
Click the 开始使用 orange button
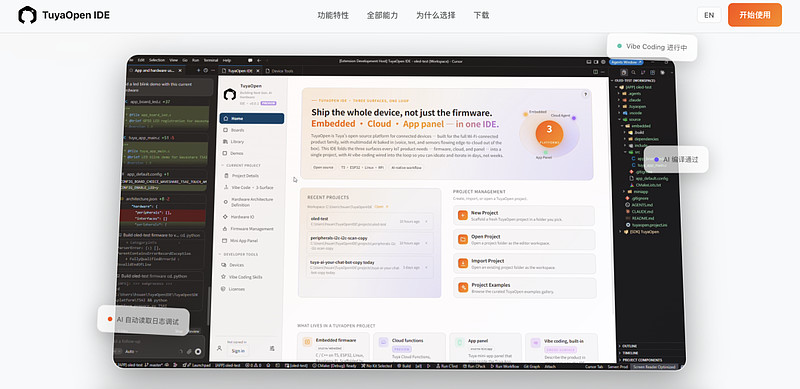click(x=755, y=15)
